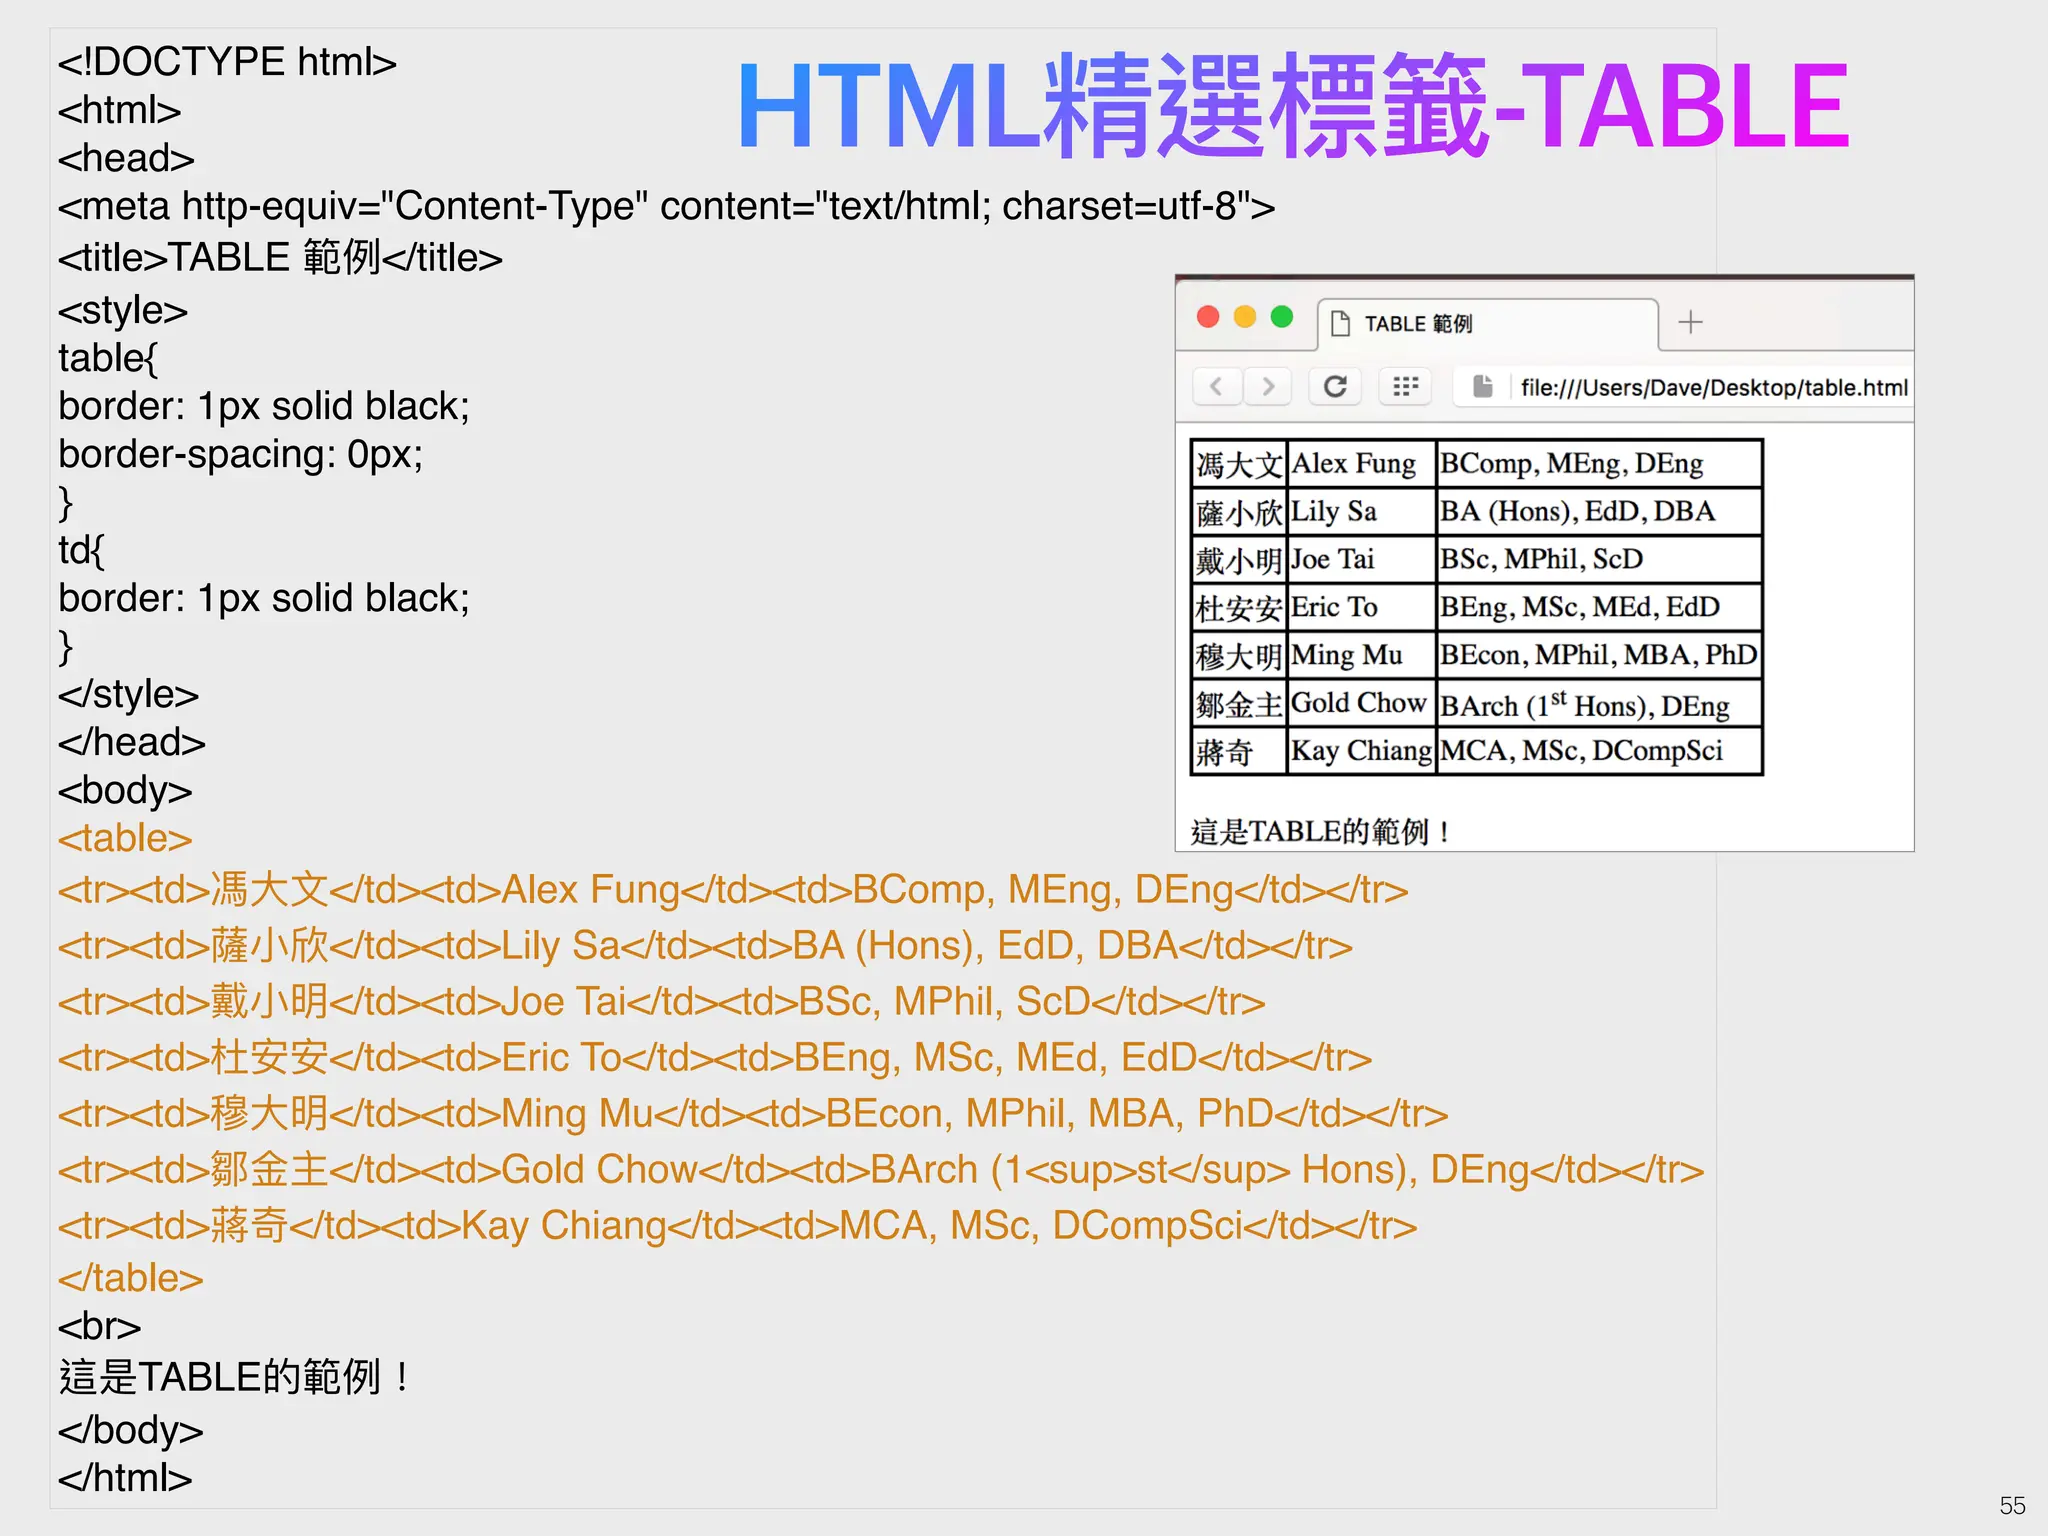Click table cell BArch (1st Hons), DEng
This screenshot has height=1536, width=2048.
1599,704
